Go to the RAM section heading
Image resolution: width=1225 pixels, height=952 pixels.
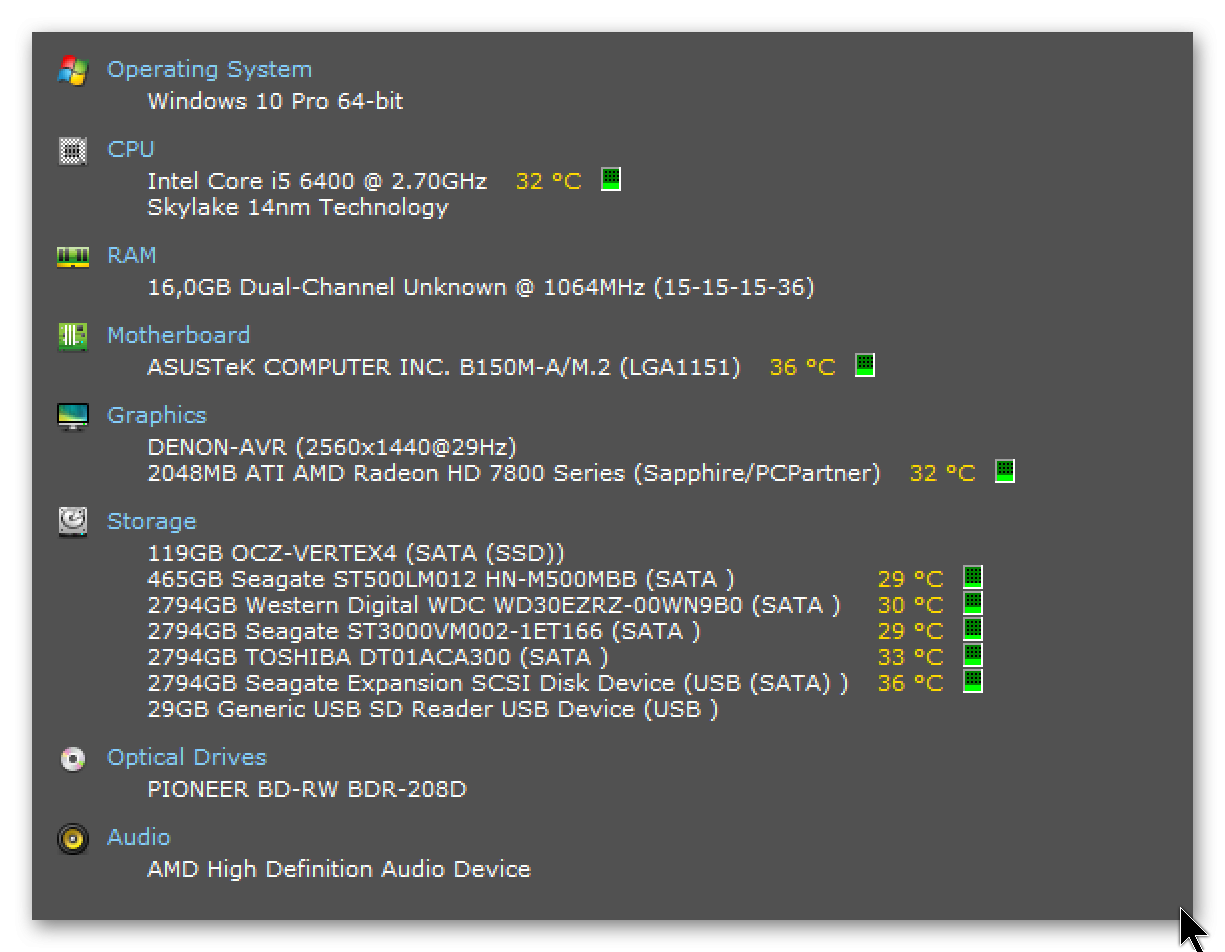point(132,256)
